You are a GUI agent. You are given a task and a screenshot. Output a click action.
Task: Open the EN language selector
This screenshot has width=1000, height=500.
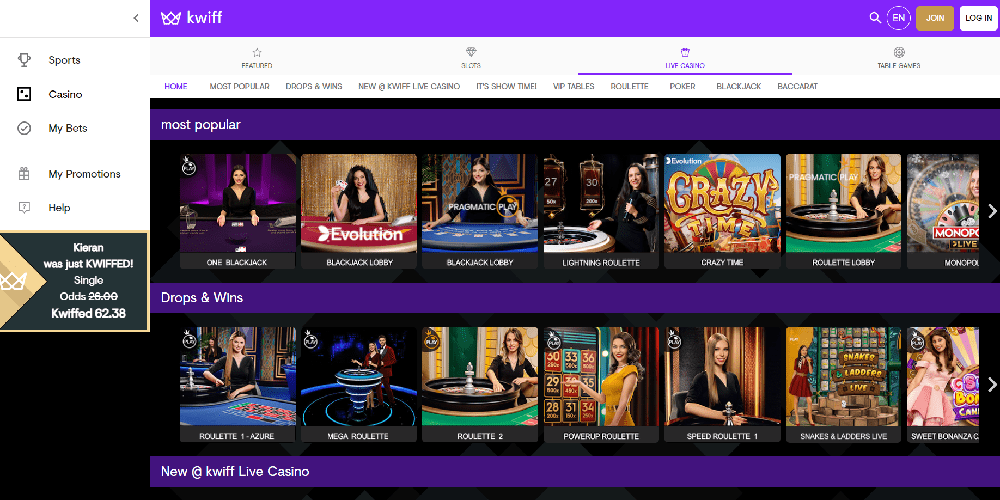(x=899, y=18)
